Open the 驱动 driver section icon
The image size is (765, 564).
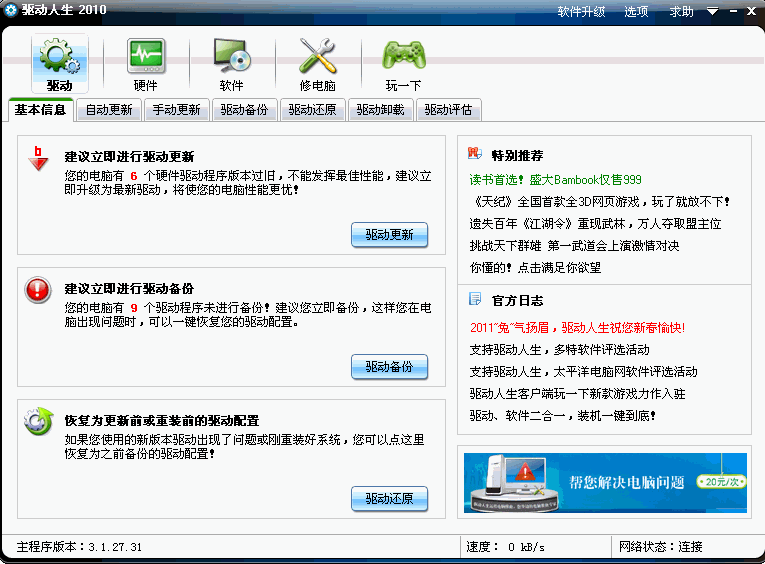click(60, 63)
